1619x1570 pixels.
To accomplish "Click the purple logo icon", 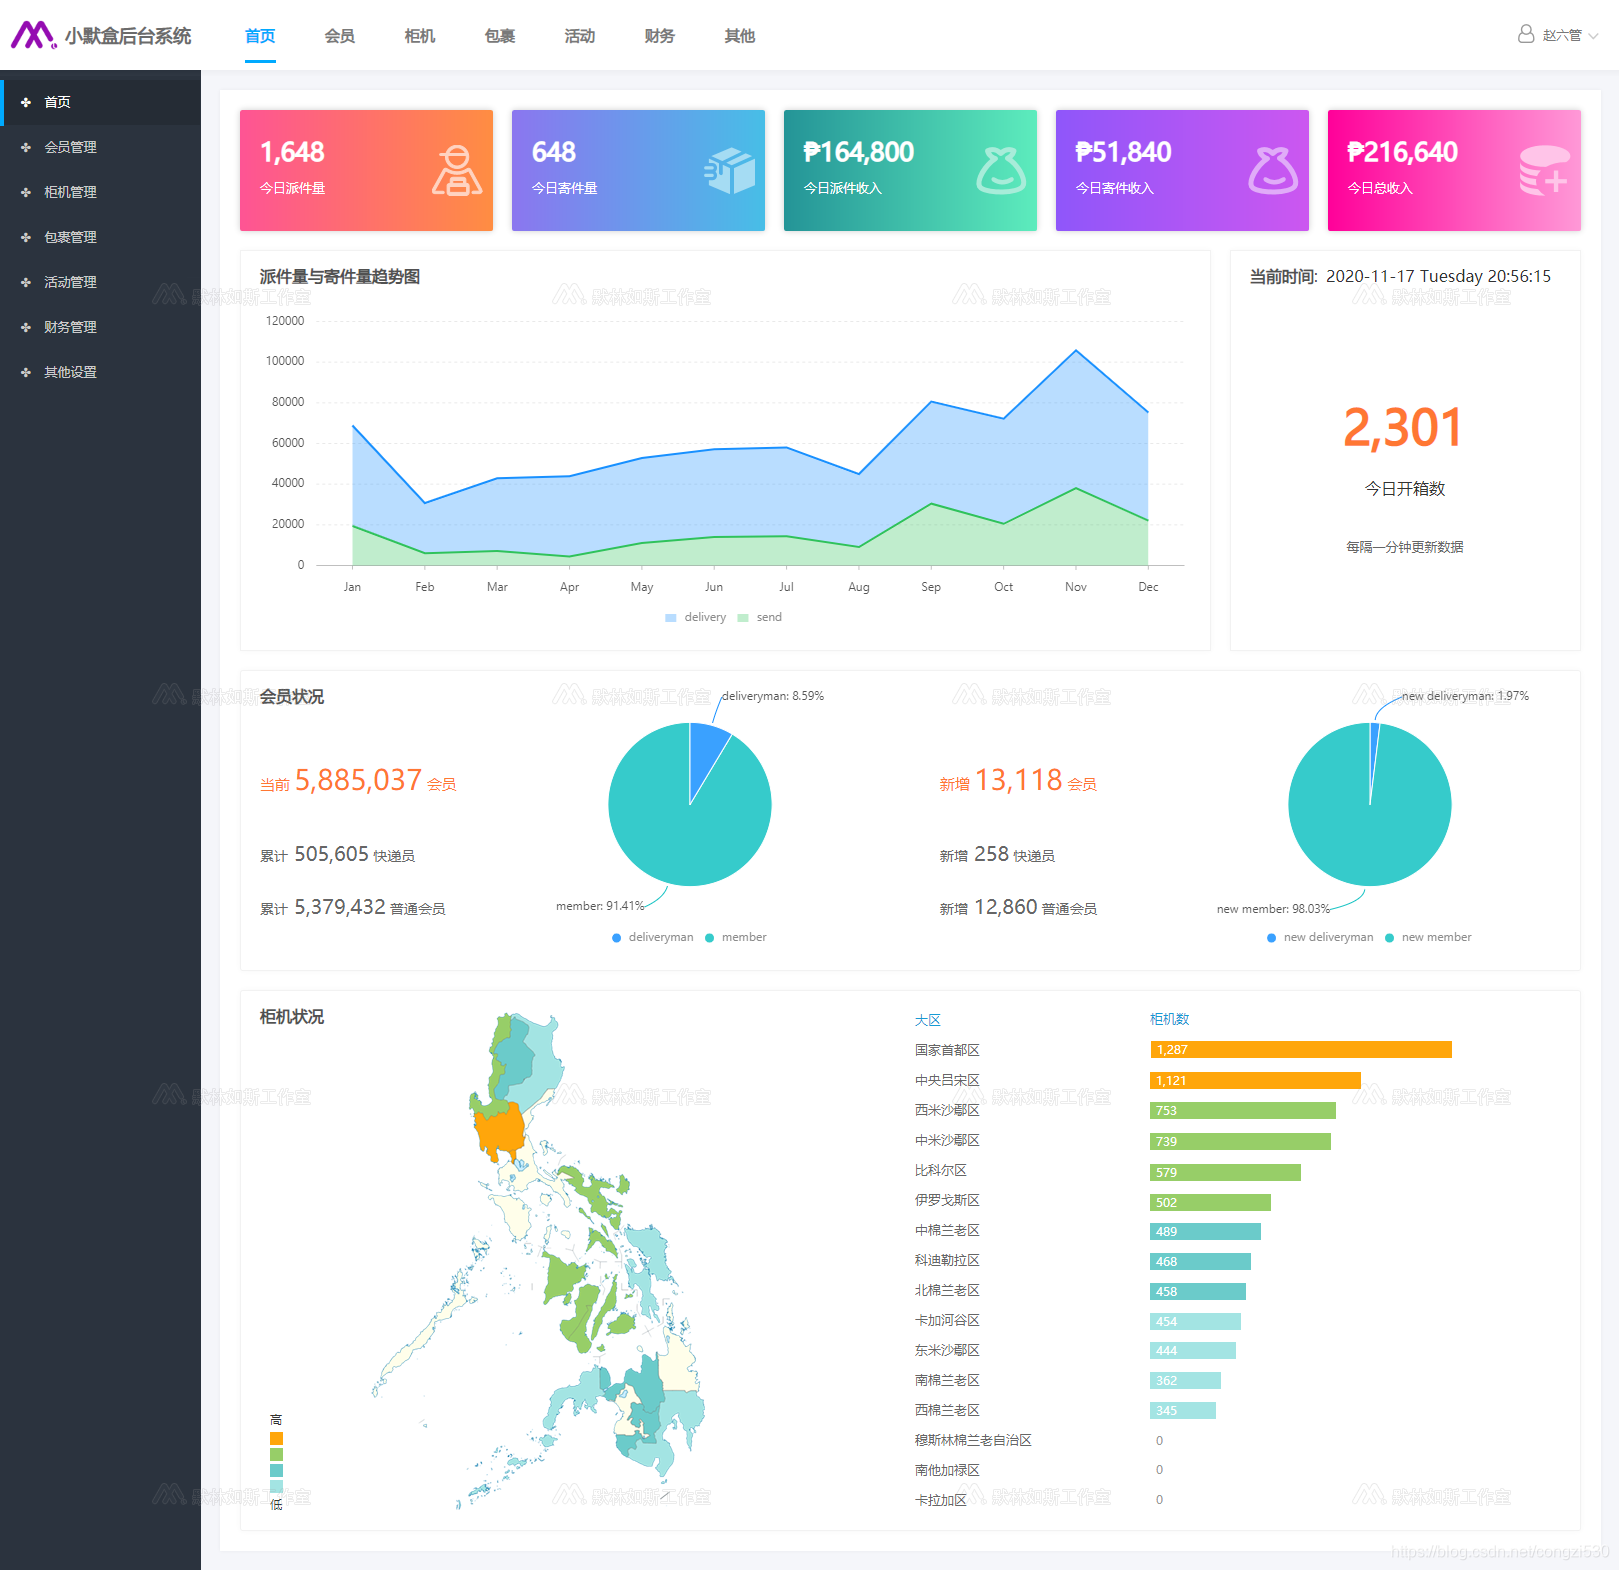I will coord(33,35).
